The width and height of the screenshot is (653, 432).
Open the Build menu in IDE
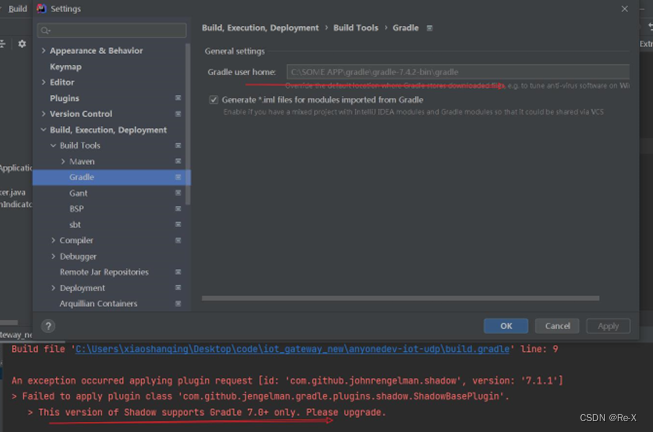coord(17,9)
